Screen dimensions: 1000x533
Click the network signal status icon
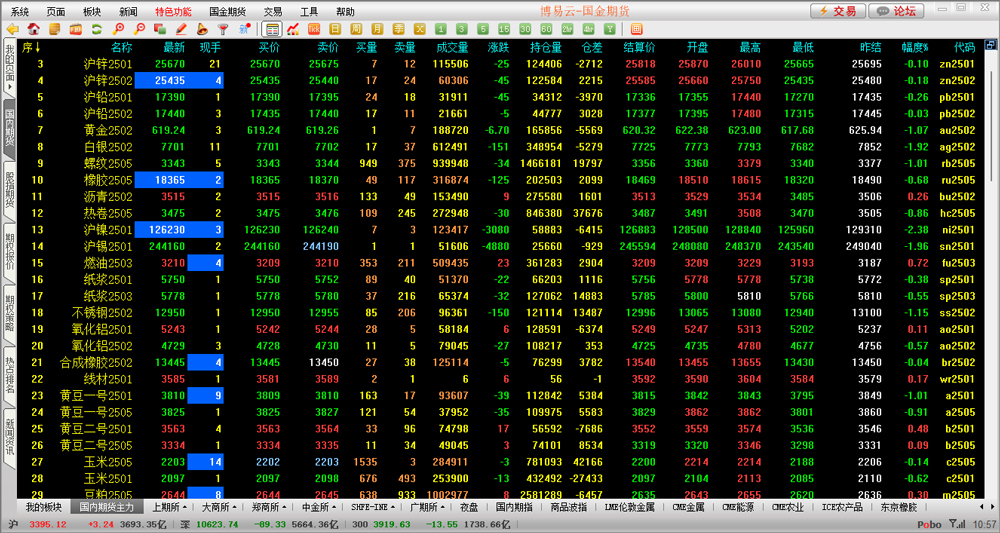957,524
